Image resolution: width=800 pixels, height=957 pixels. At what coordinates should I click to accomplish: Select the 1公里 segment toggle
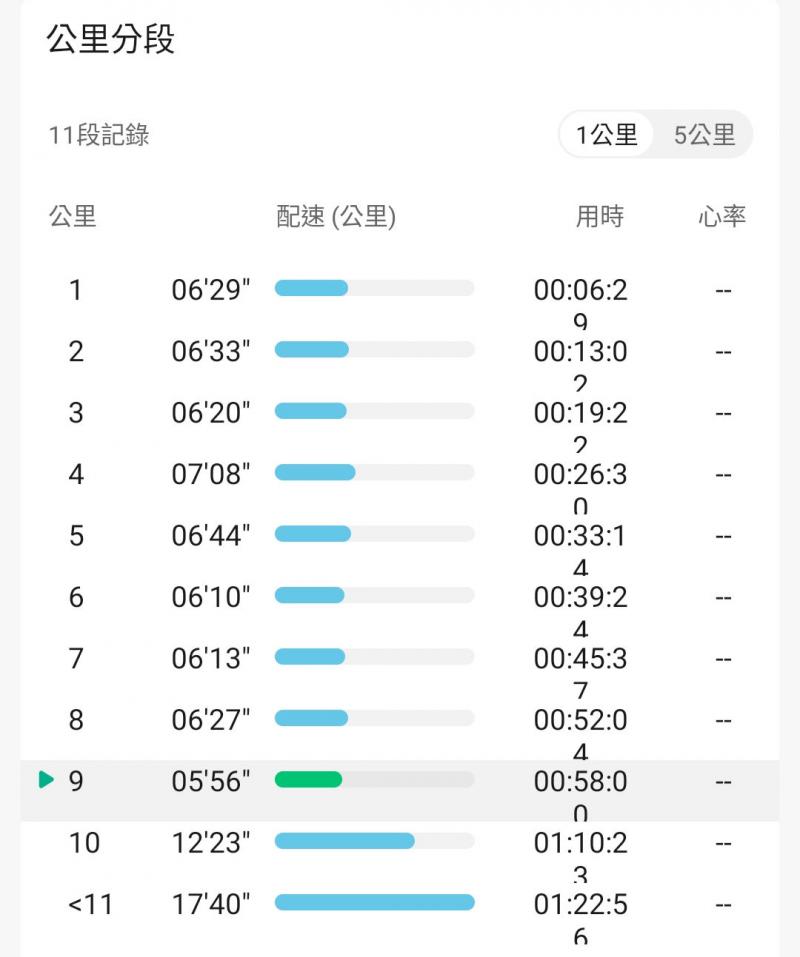pos(606,135)
